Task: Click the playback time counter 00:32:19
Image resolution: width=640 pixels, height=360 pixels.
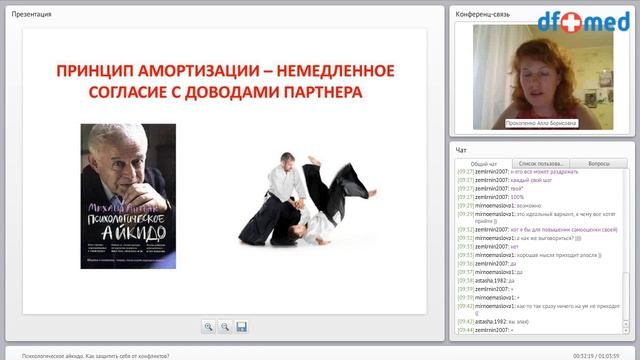Action: (584, 356)
